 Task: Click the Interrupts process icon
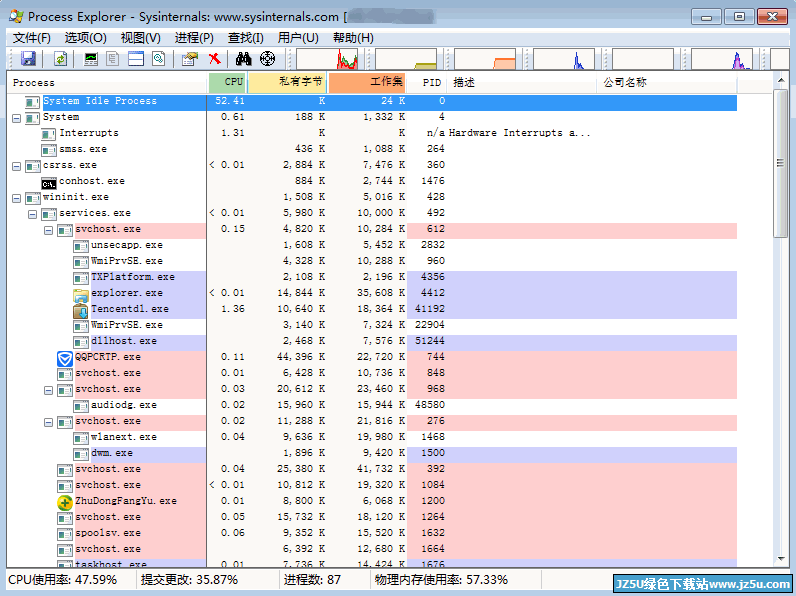point(49,135)
